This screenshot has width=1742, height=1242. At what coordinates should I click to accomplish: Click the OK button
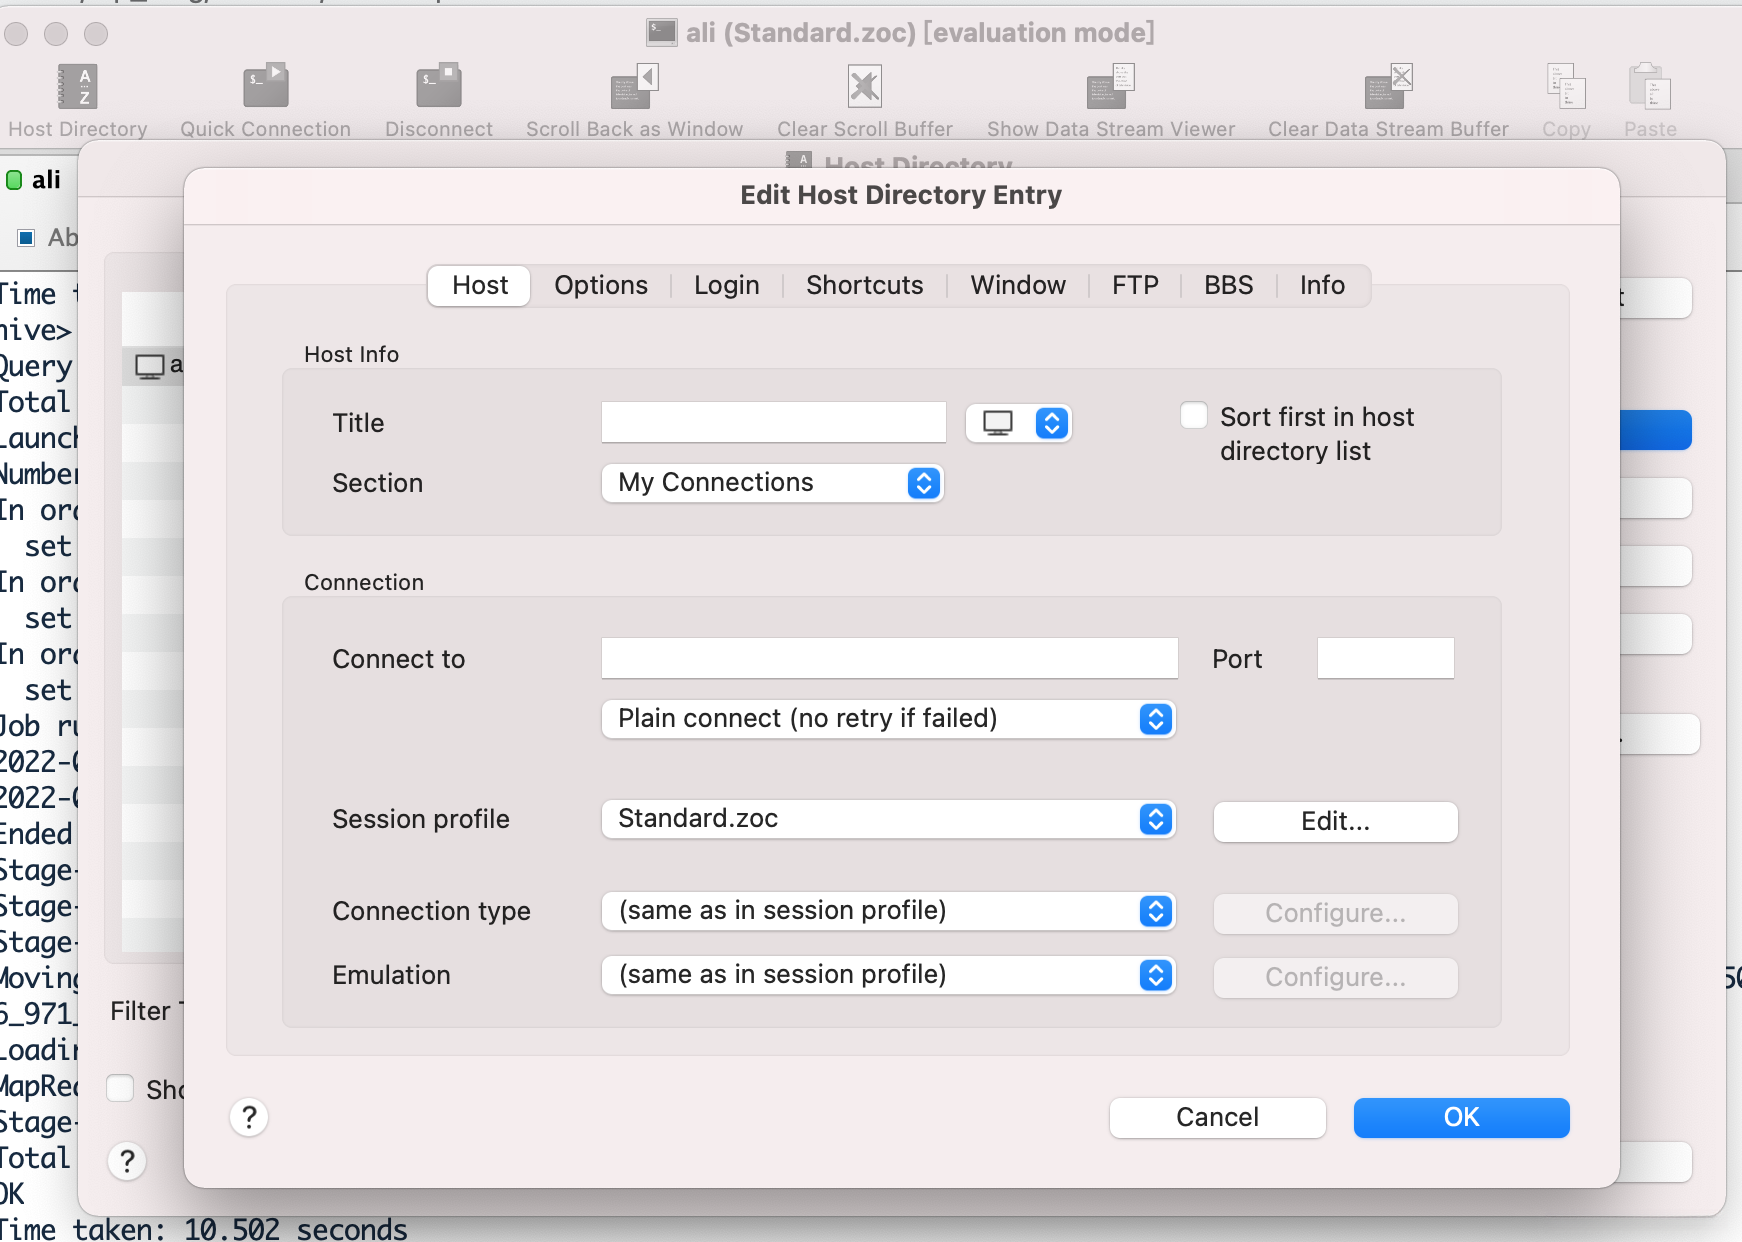1461,1117
